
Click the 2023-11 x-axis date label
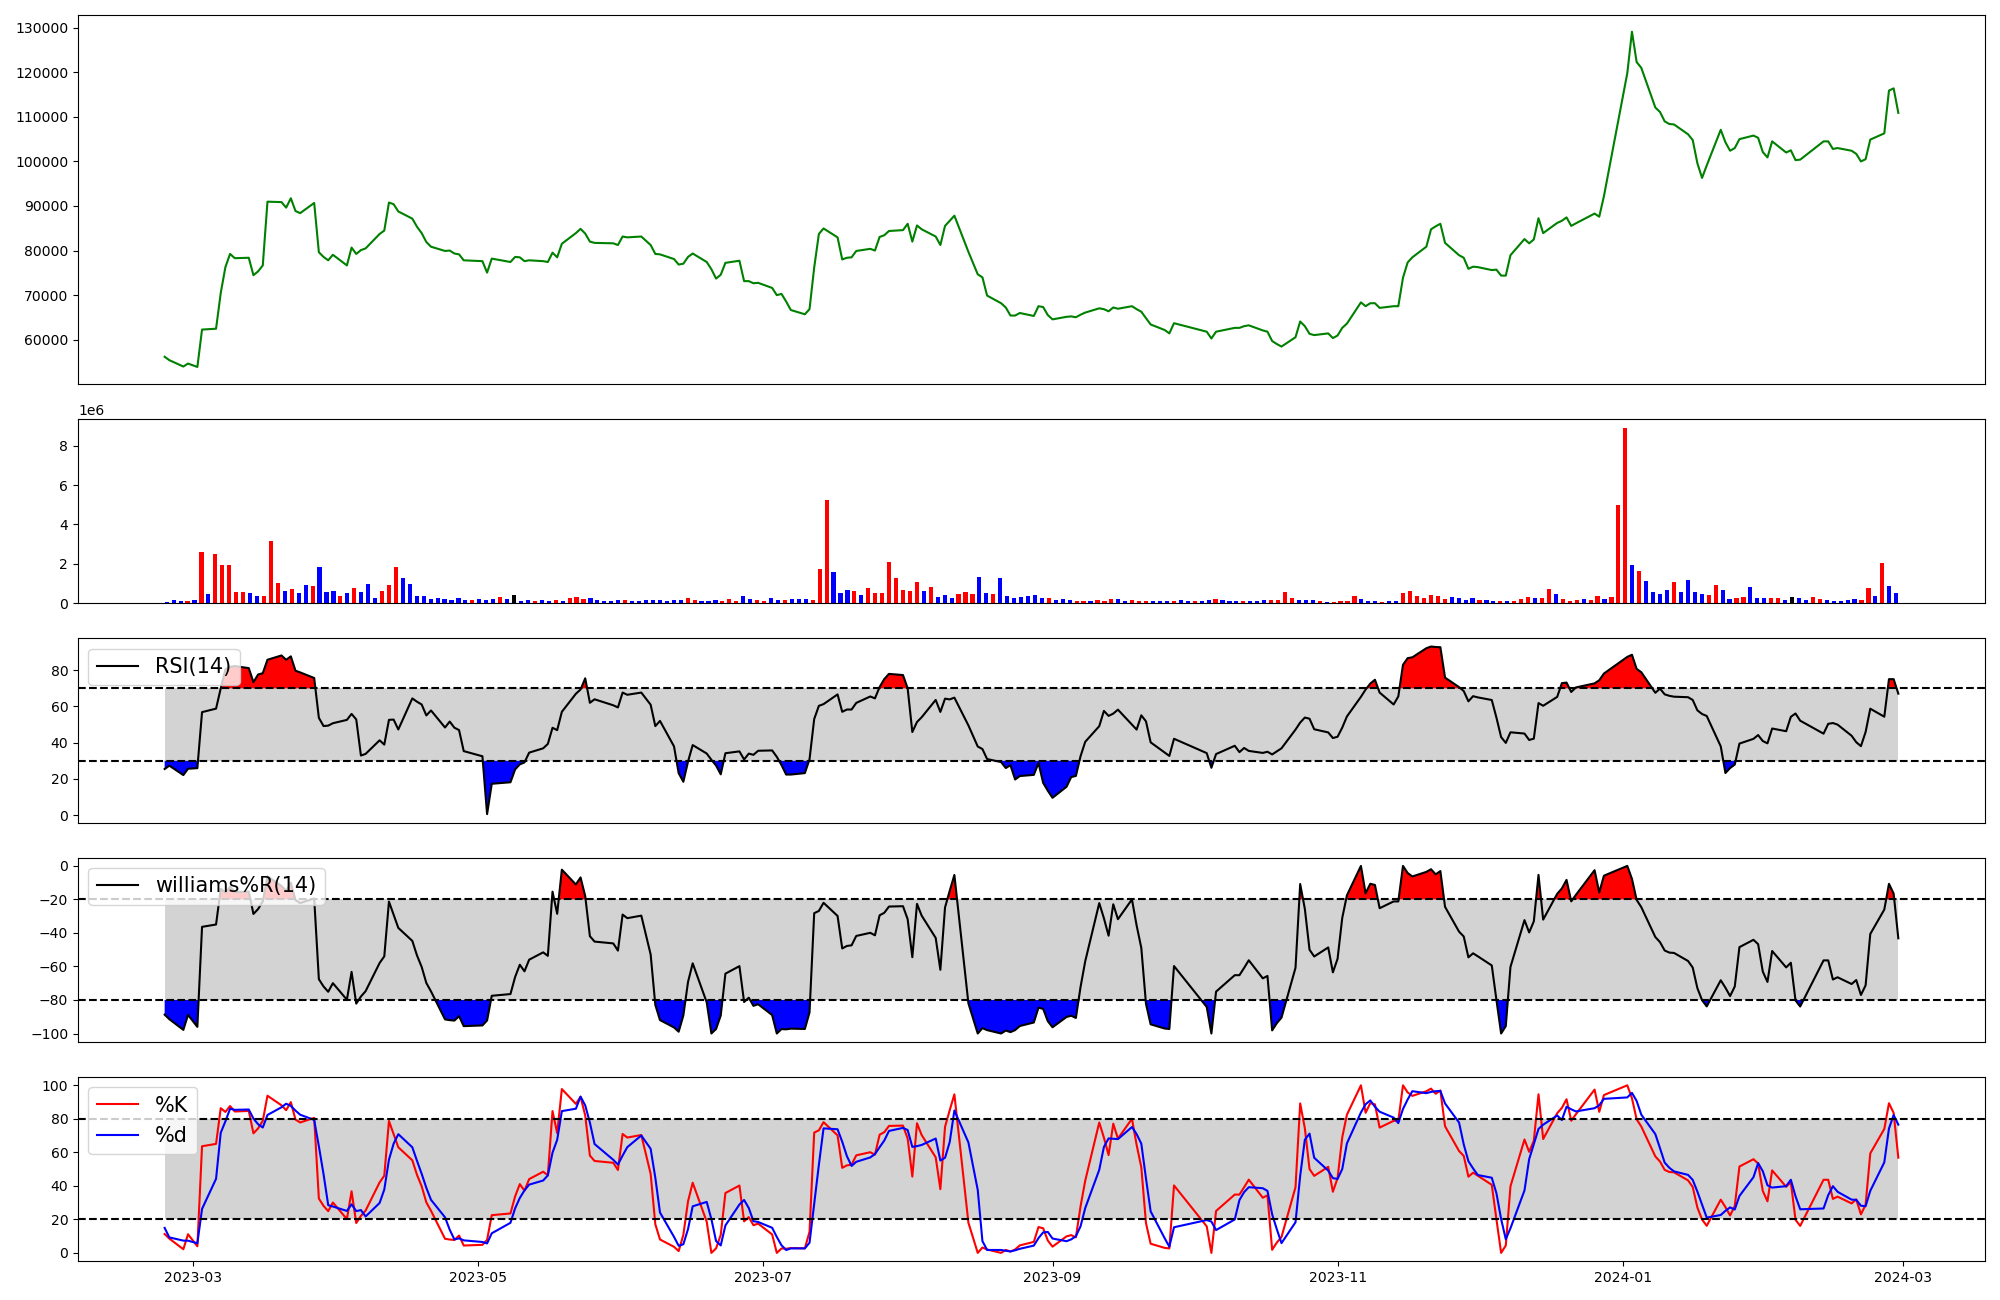(x=1338, y=1277)
